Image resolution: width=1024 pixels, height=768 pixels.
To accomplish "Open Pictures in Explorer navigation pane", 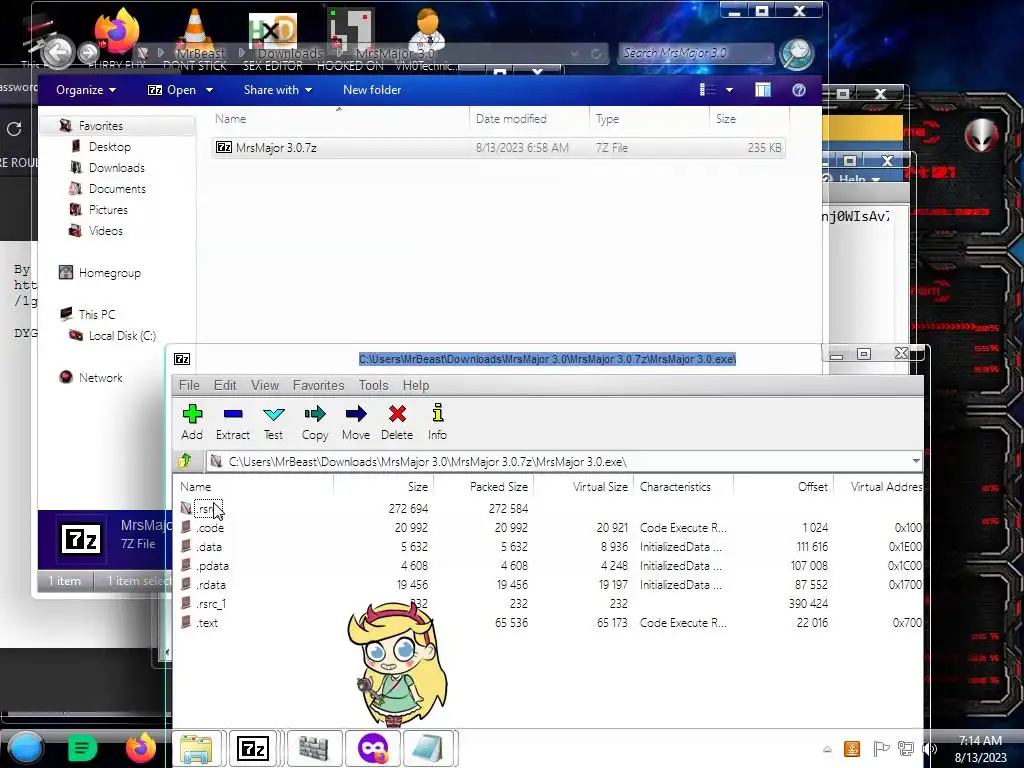I will 108,210.
